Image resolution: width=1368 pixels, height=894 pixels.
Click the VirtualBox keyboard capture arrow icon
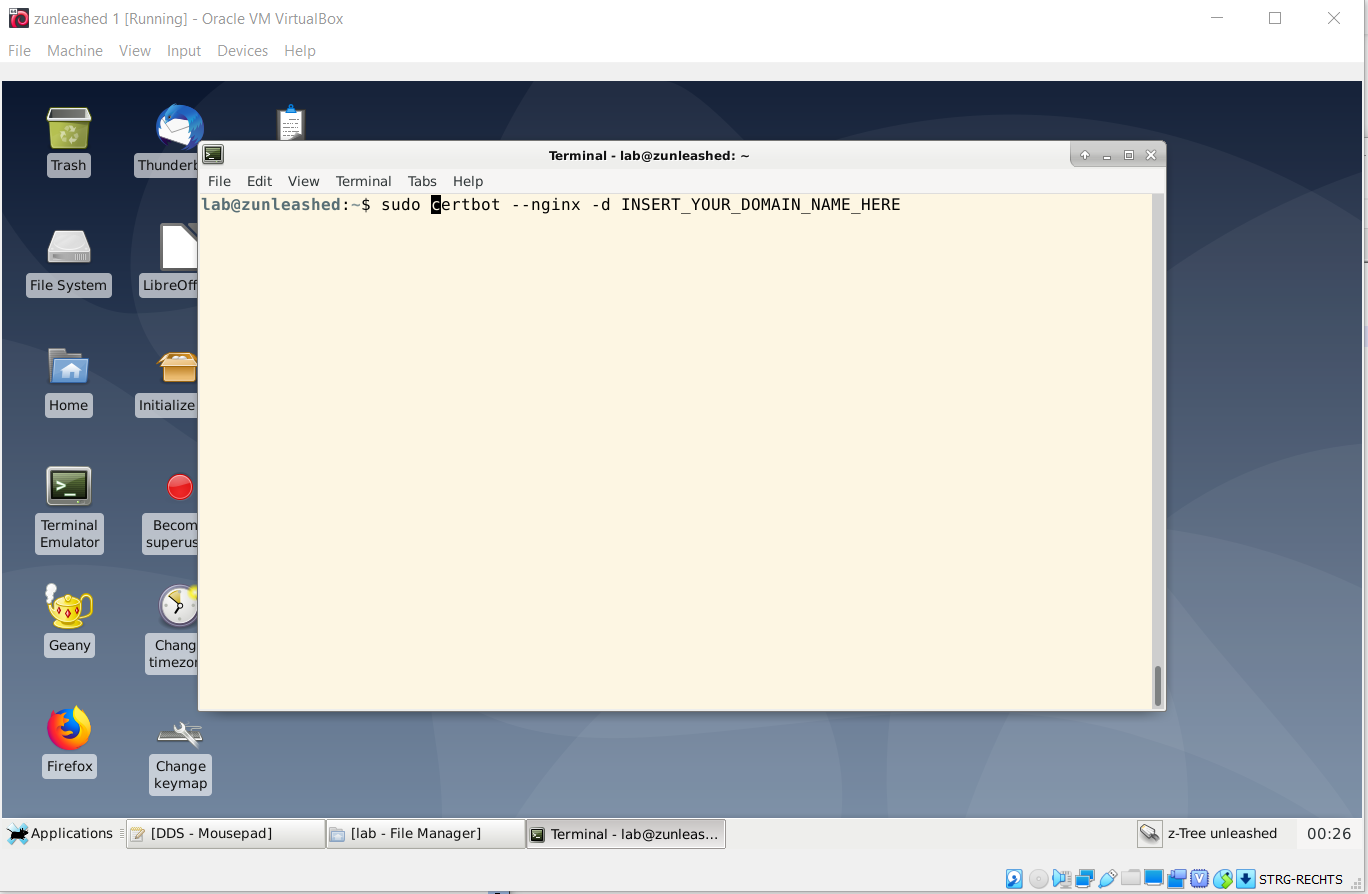[1245, 879]
